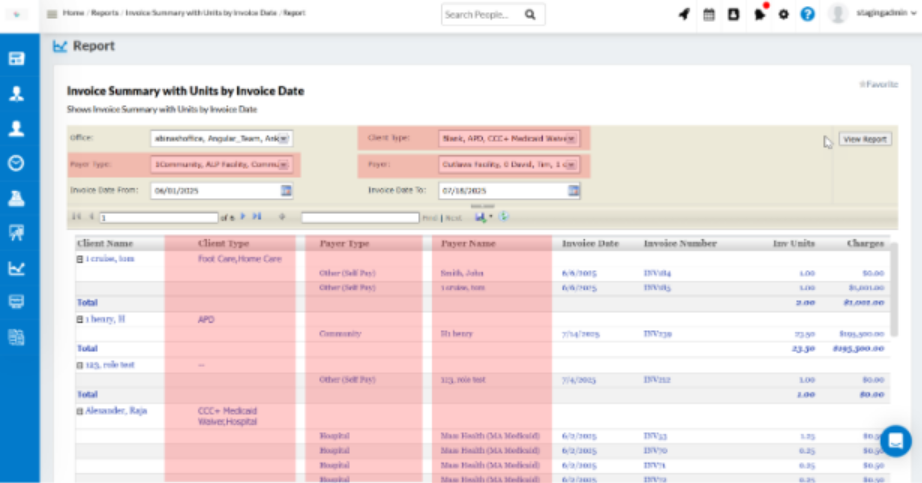Image resolution: width=922 pixels, height=483 pixels.
Task: Open client link 'Alexander, Raja'
Action: coord(116,411)
